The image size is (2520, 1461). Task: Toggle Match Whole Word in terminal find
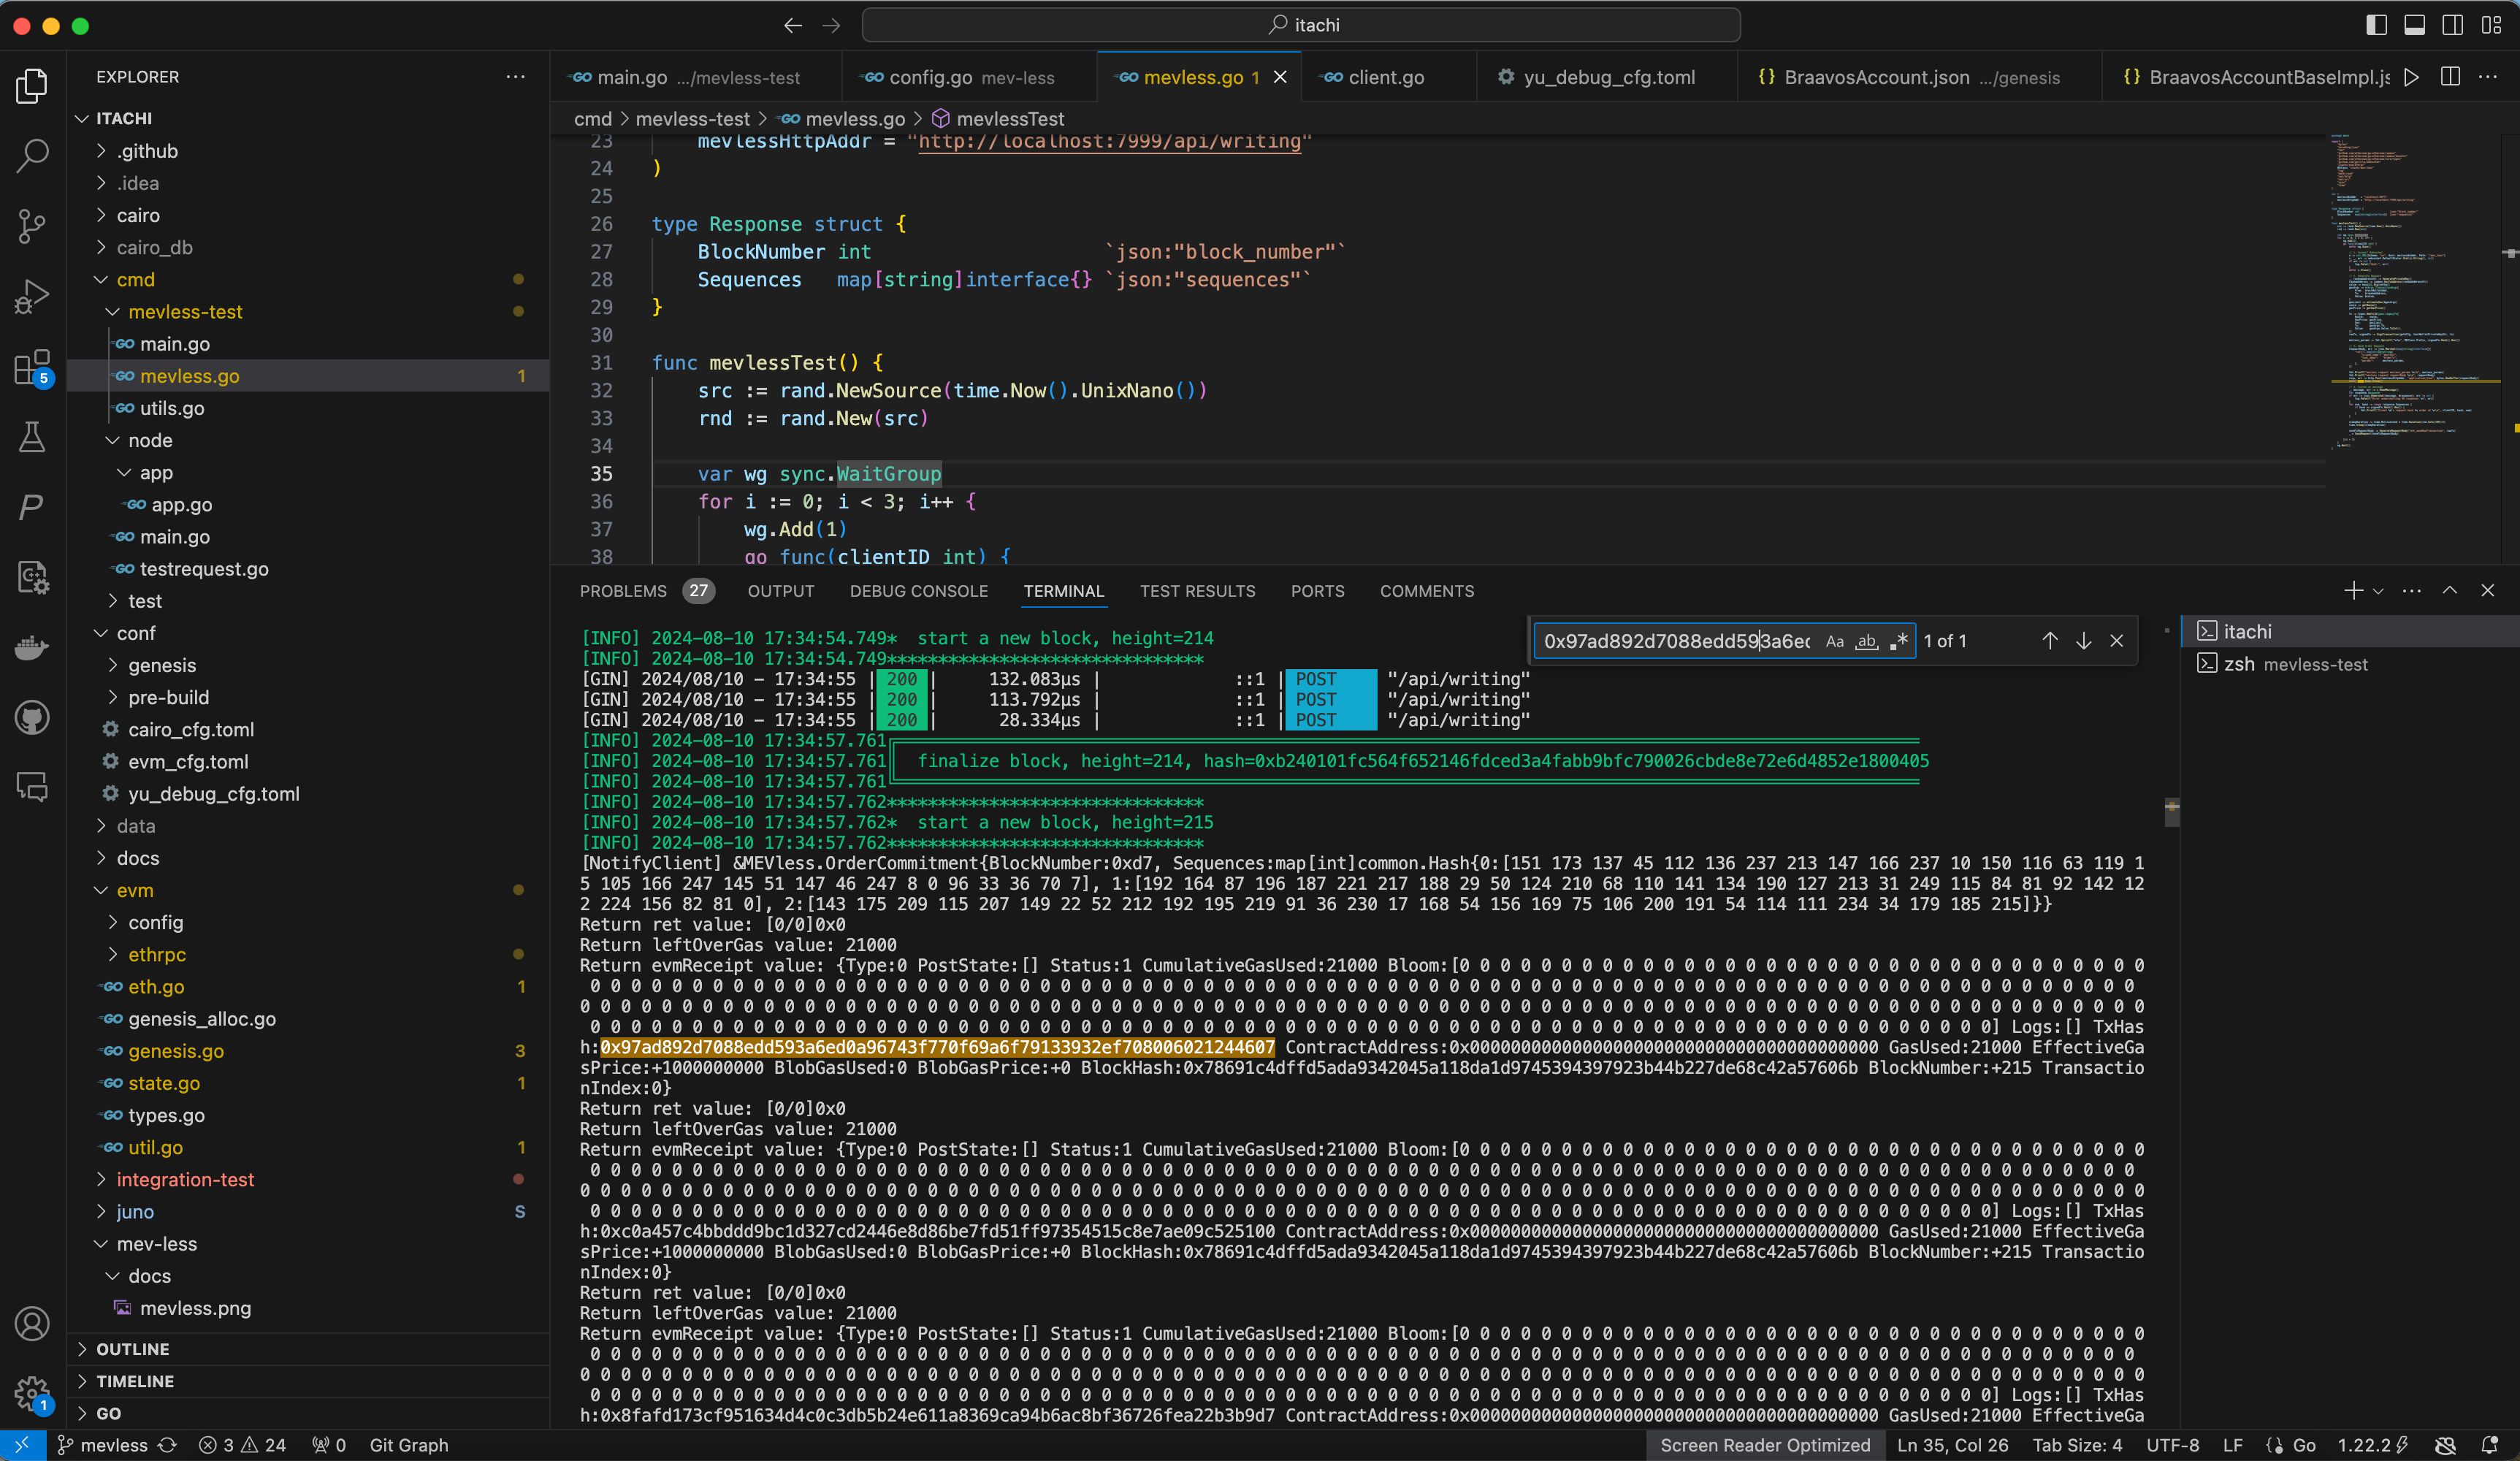tap(1866, 641)
